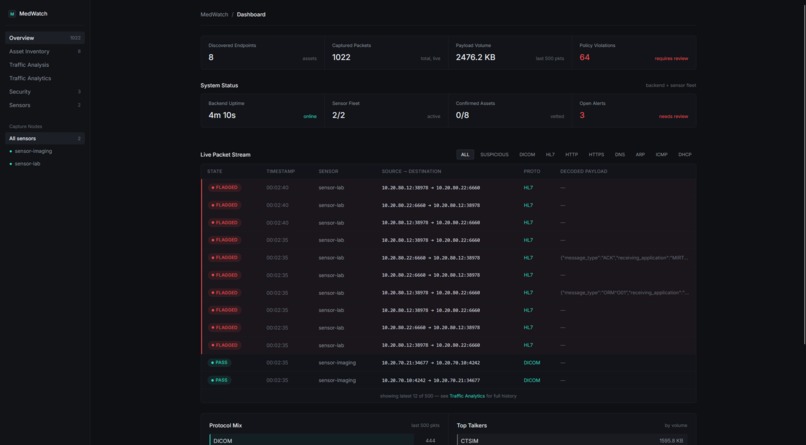Click the Open Alerts count 3

582,116
